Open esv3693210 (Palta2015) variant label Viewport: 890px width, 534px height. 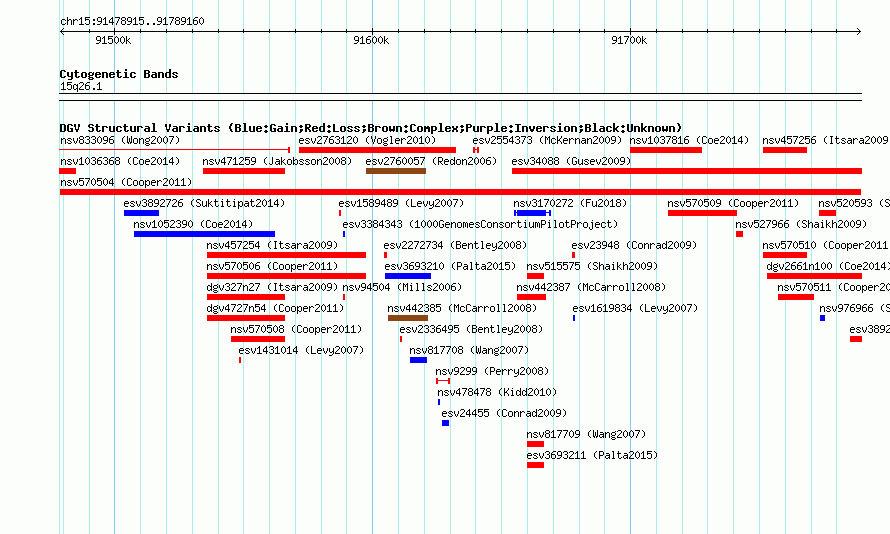[450, 266]
